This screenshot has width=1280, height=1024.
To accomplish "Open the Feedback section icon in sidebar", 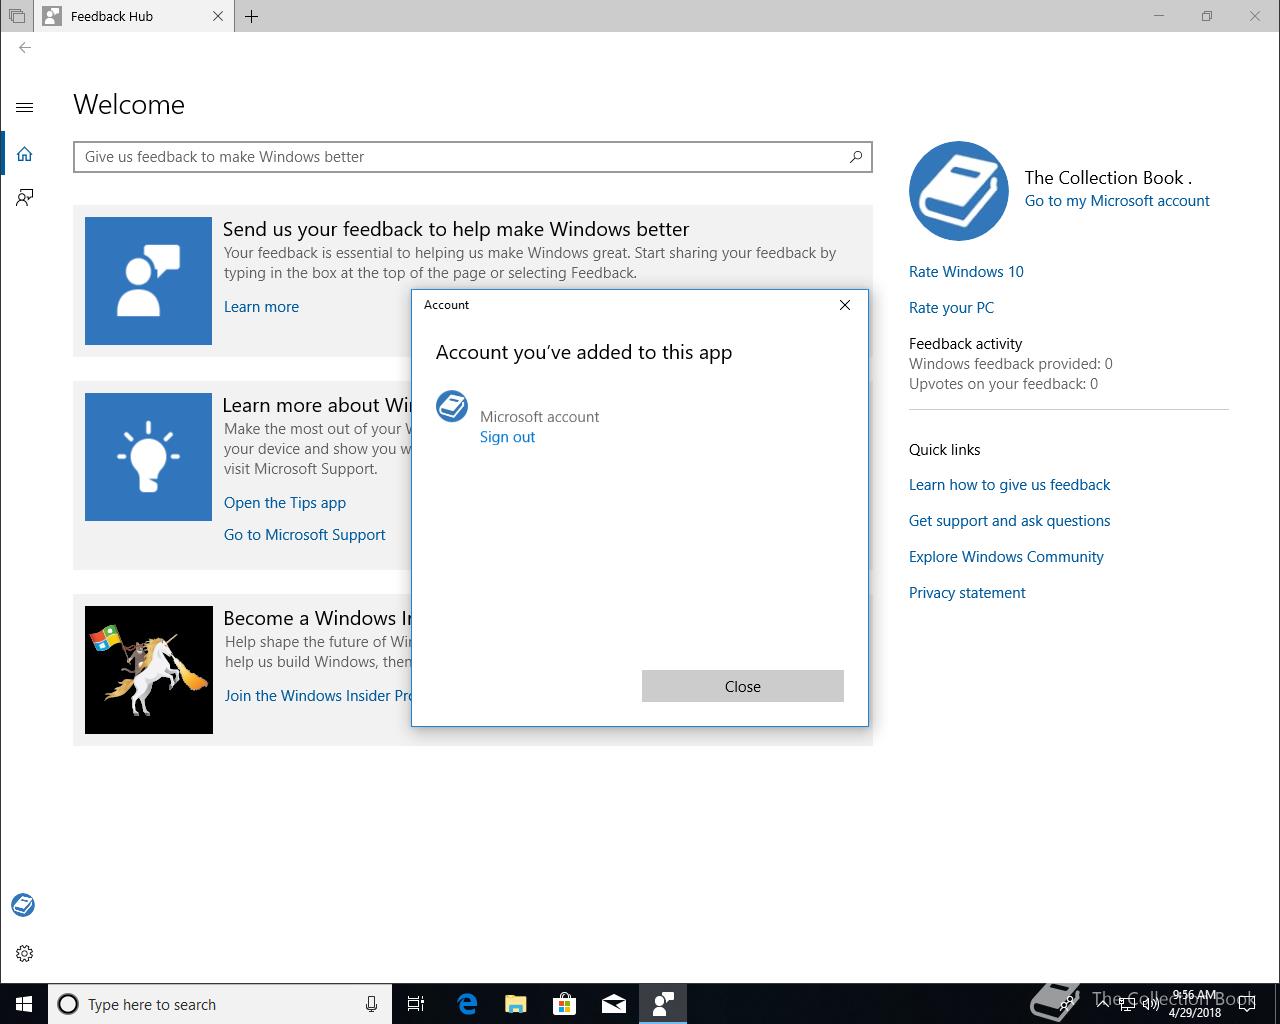I will tap(25, 197).
